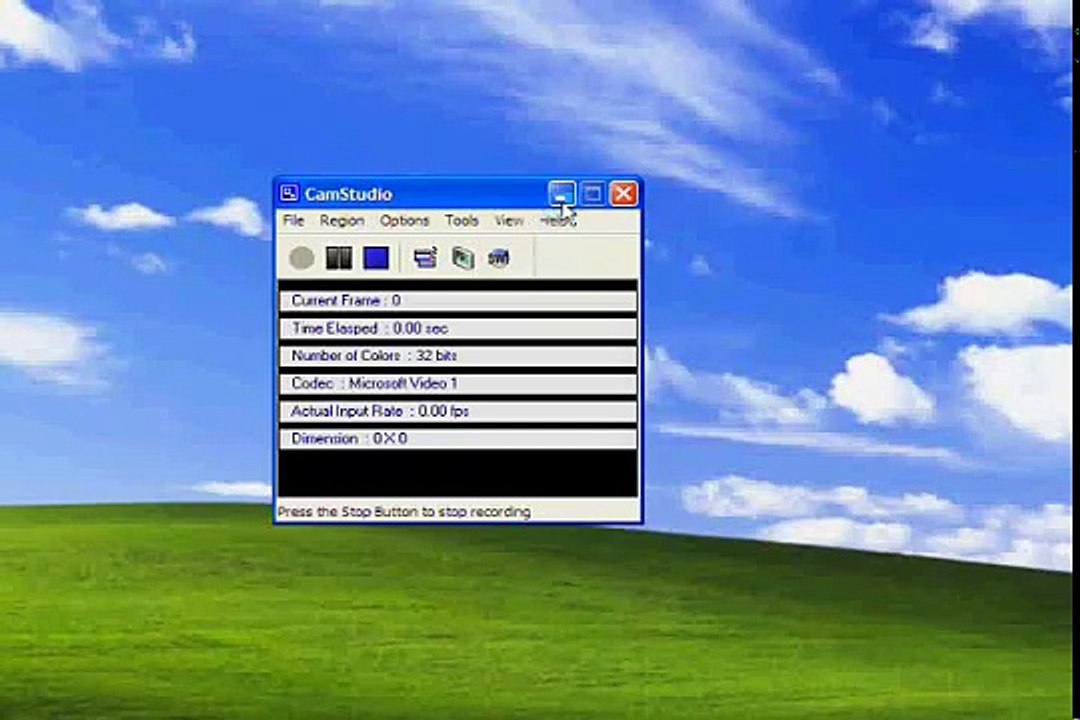Click the CamStudio title text

(349, 194)
